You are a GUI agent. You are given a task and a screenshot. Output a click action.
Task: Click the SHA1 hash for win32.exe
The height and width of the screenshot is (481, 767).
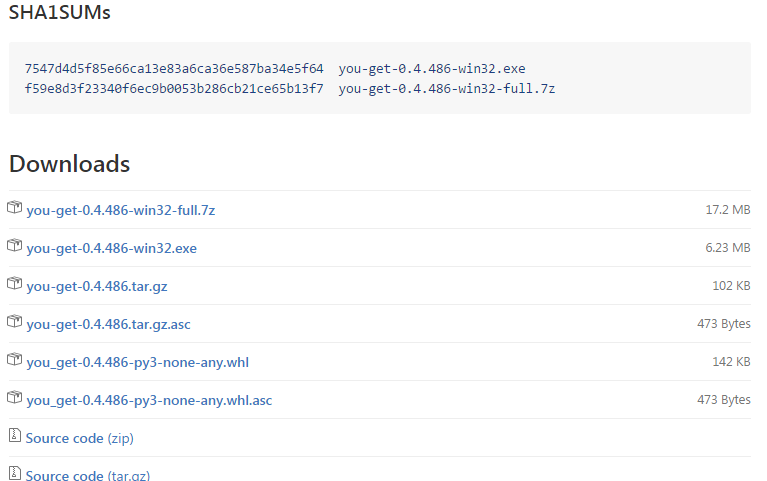click(x=174, y=69)
